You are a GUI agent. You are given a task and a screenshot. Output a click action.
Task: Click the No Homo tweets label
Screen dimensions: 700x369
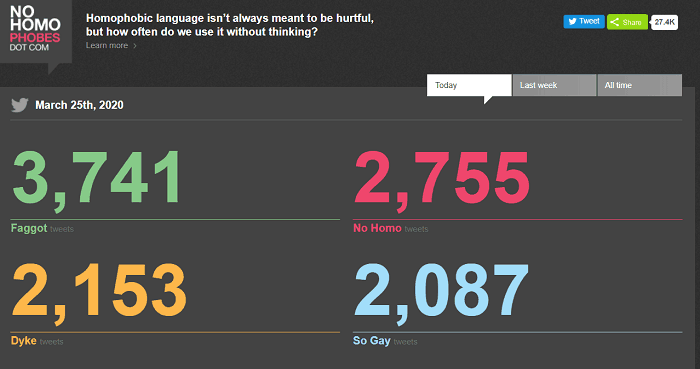[391, 228]
